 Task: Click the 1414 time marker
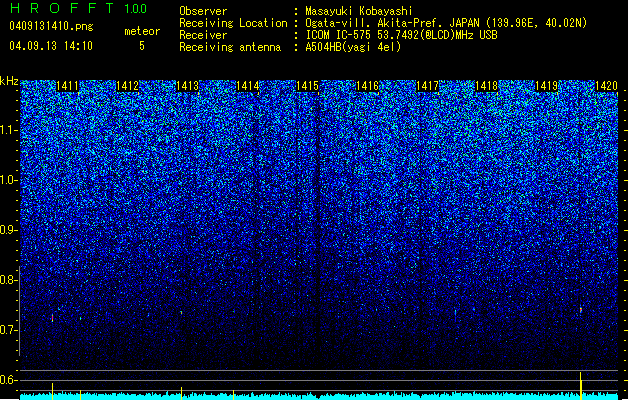(248, 86)
